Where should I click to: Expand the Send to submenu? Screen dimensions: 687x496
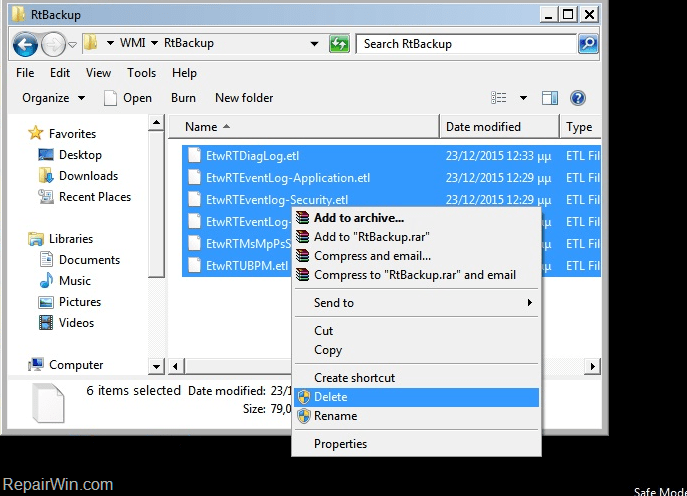[x=416, y=303]
